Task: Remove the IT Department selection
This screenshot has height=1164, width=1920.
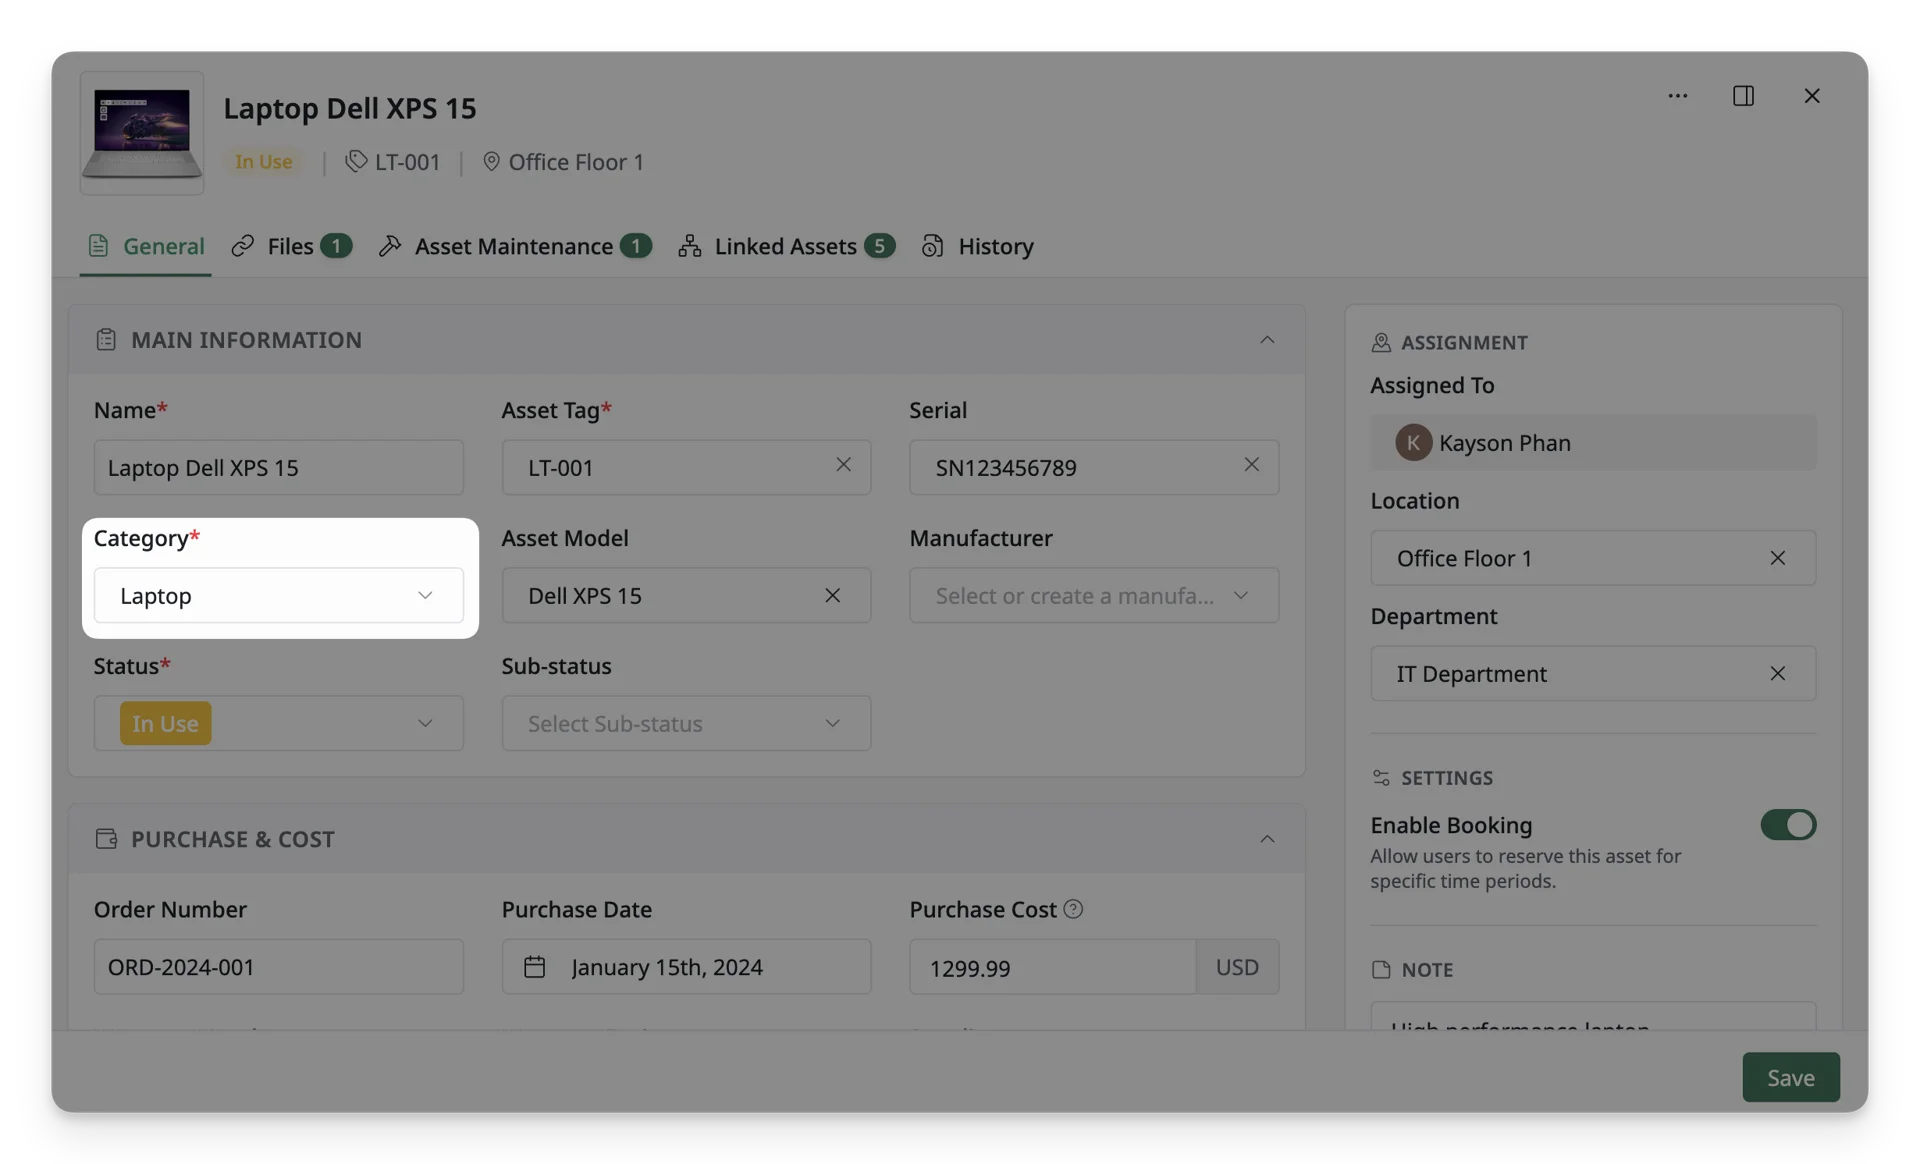Action: click(1777, 673)
